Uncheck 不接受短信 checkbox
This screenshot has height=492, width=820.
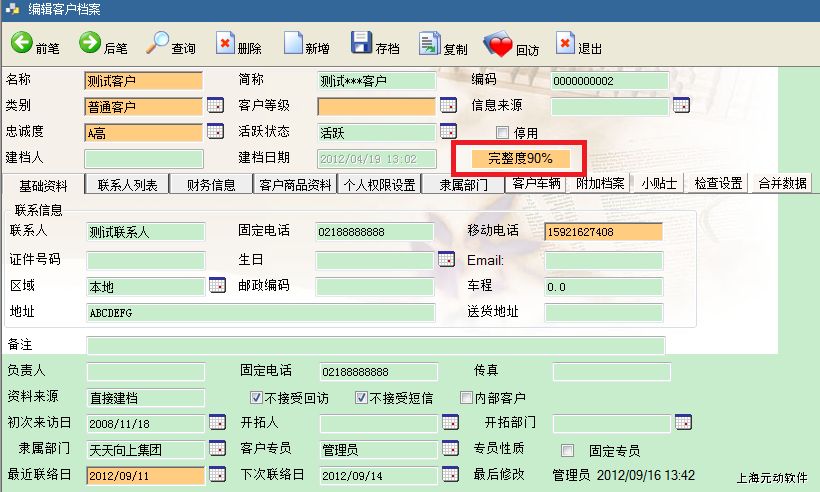click(x=361, y=397)
